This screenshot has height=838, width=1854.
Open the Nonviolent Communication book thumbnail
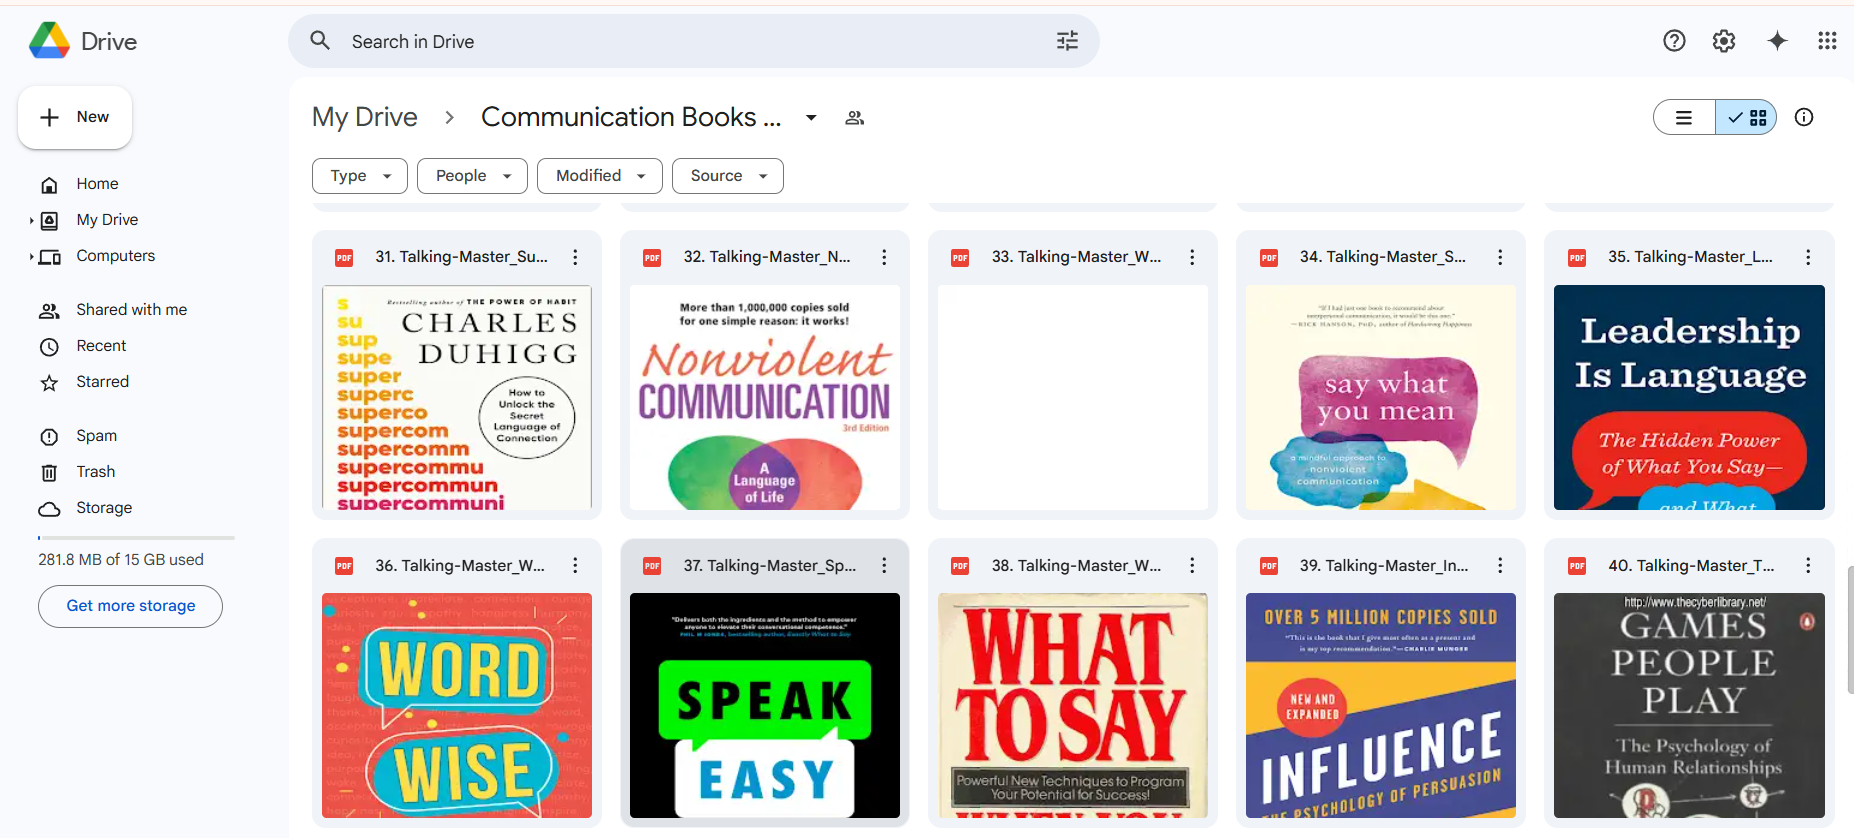pos(765,398)
